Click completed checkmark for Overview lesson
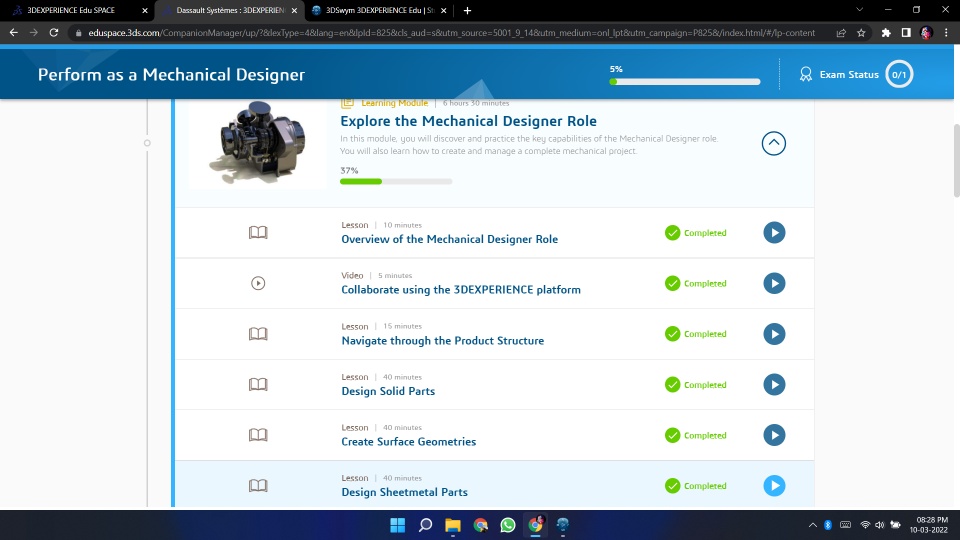Viewport: 960px width, 540px height. click(x=672, y=233)
